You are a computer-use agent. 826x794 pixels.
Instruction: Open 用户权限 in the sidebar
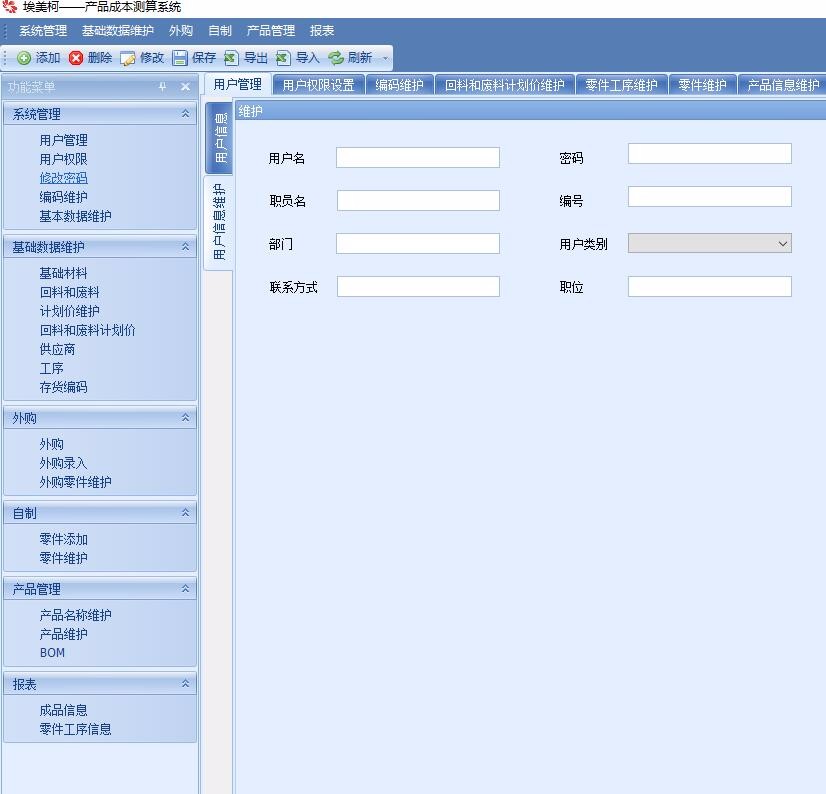[63, 159]
